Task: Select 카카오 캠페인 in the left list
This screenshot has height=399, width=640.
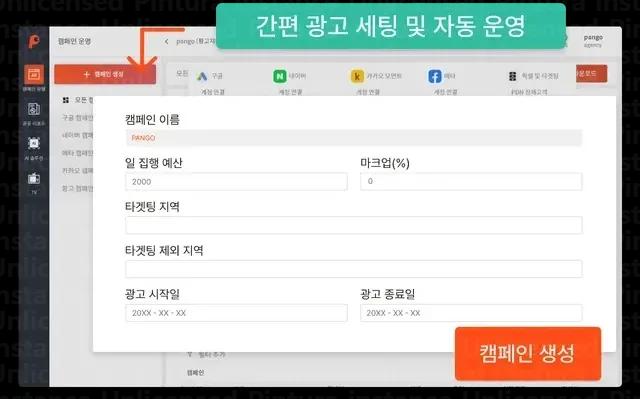Action: click(78, 171)
